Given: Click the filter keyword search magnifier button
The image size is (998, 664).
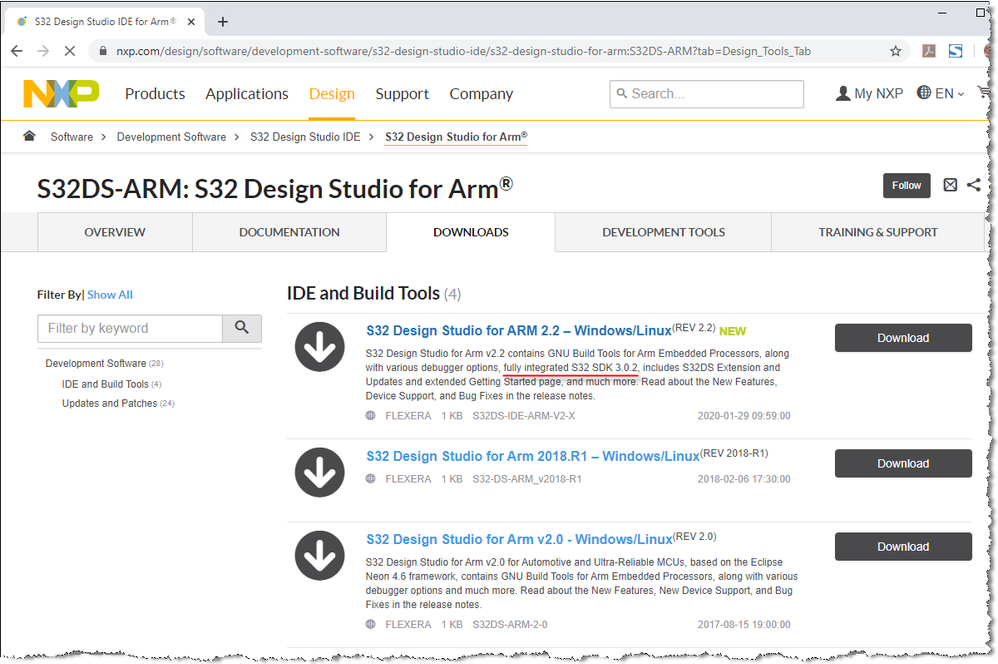Looking at the screenshot, I should point(241,328).
